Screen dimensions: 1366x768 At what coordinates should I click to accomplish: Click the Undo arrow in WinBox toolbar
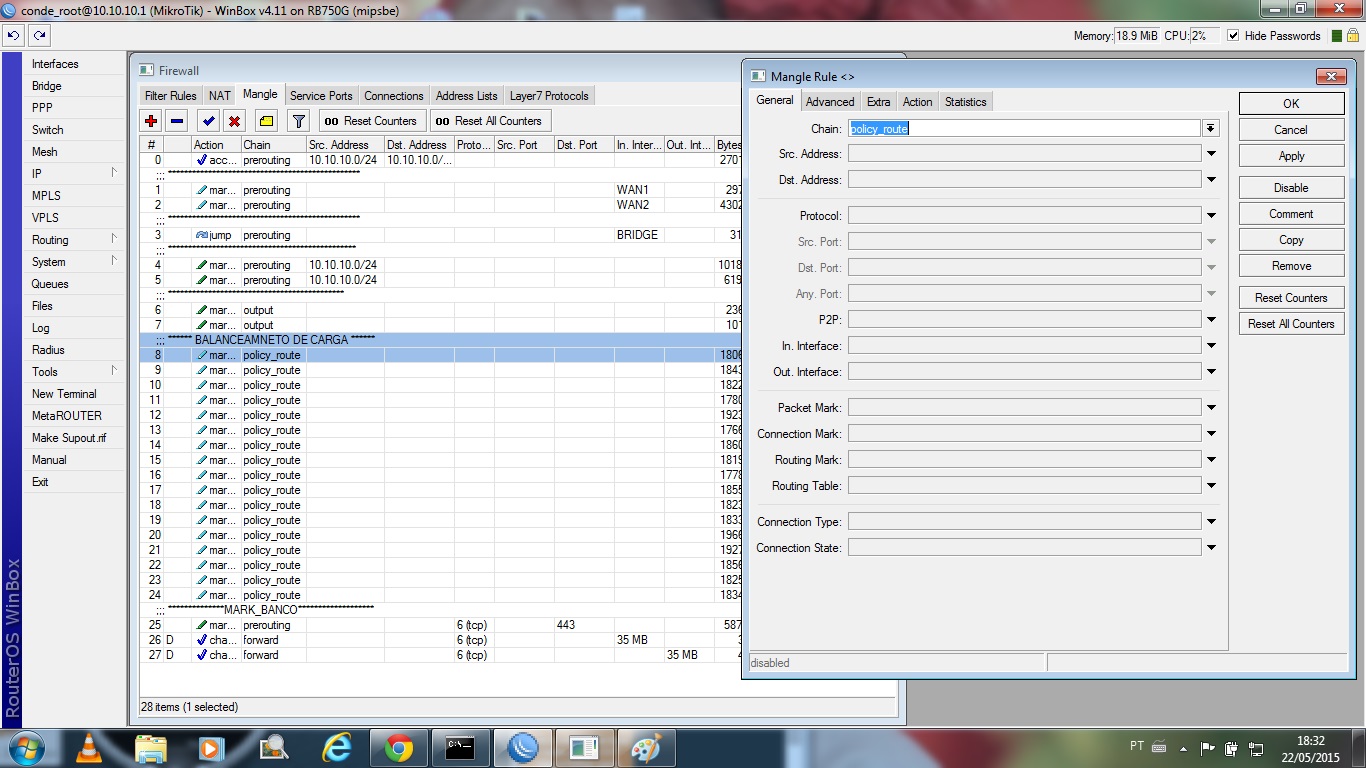click(x=13, y=35)
